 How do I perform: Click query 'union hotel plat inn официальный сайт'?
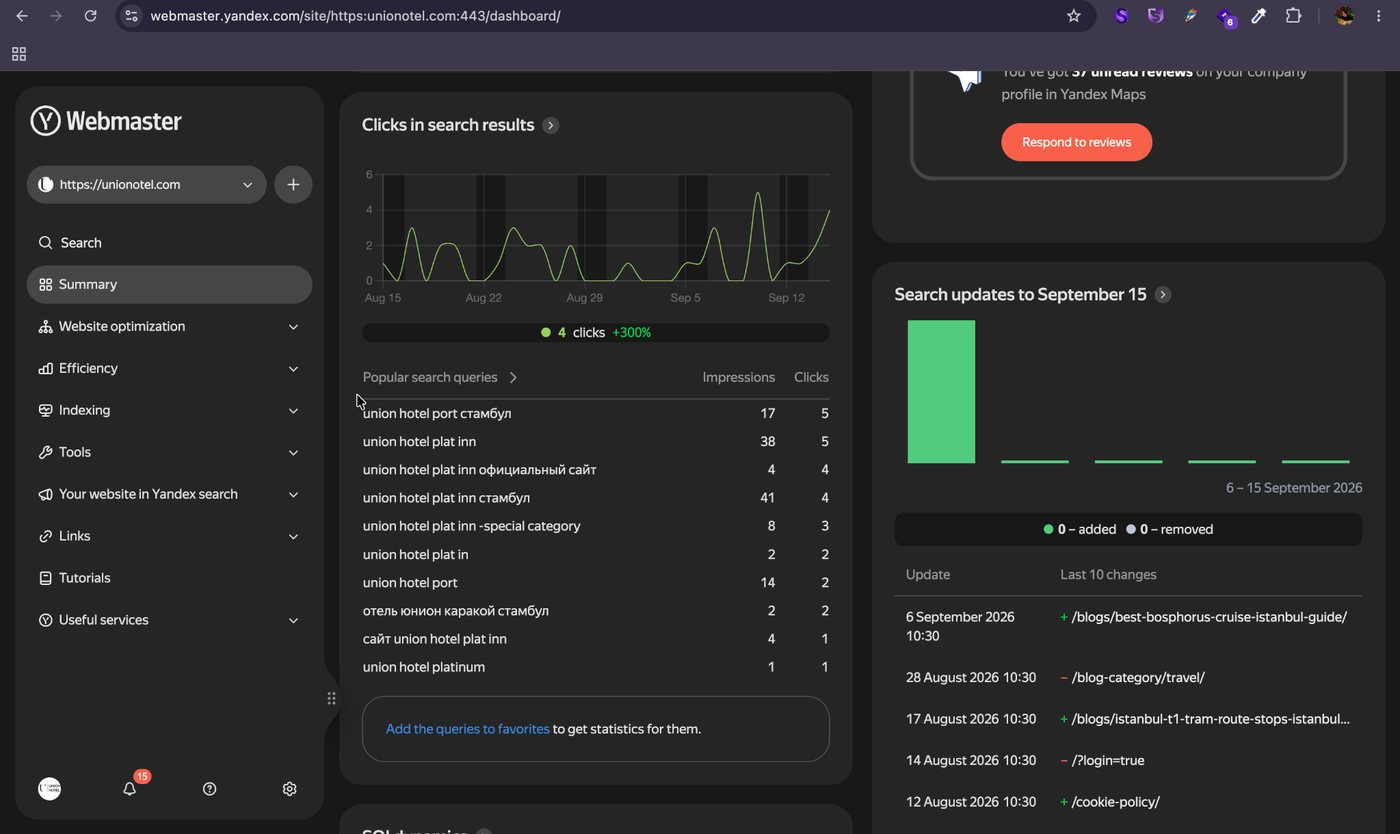pos(479,469)
